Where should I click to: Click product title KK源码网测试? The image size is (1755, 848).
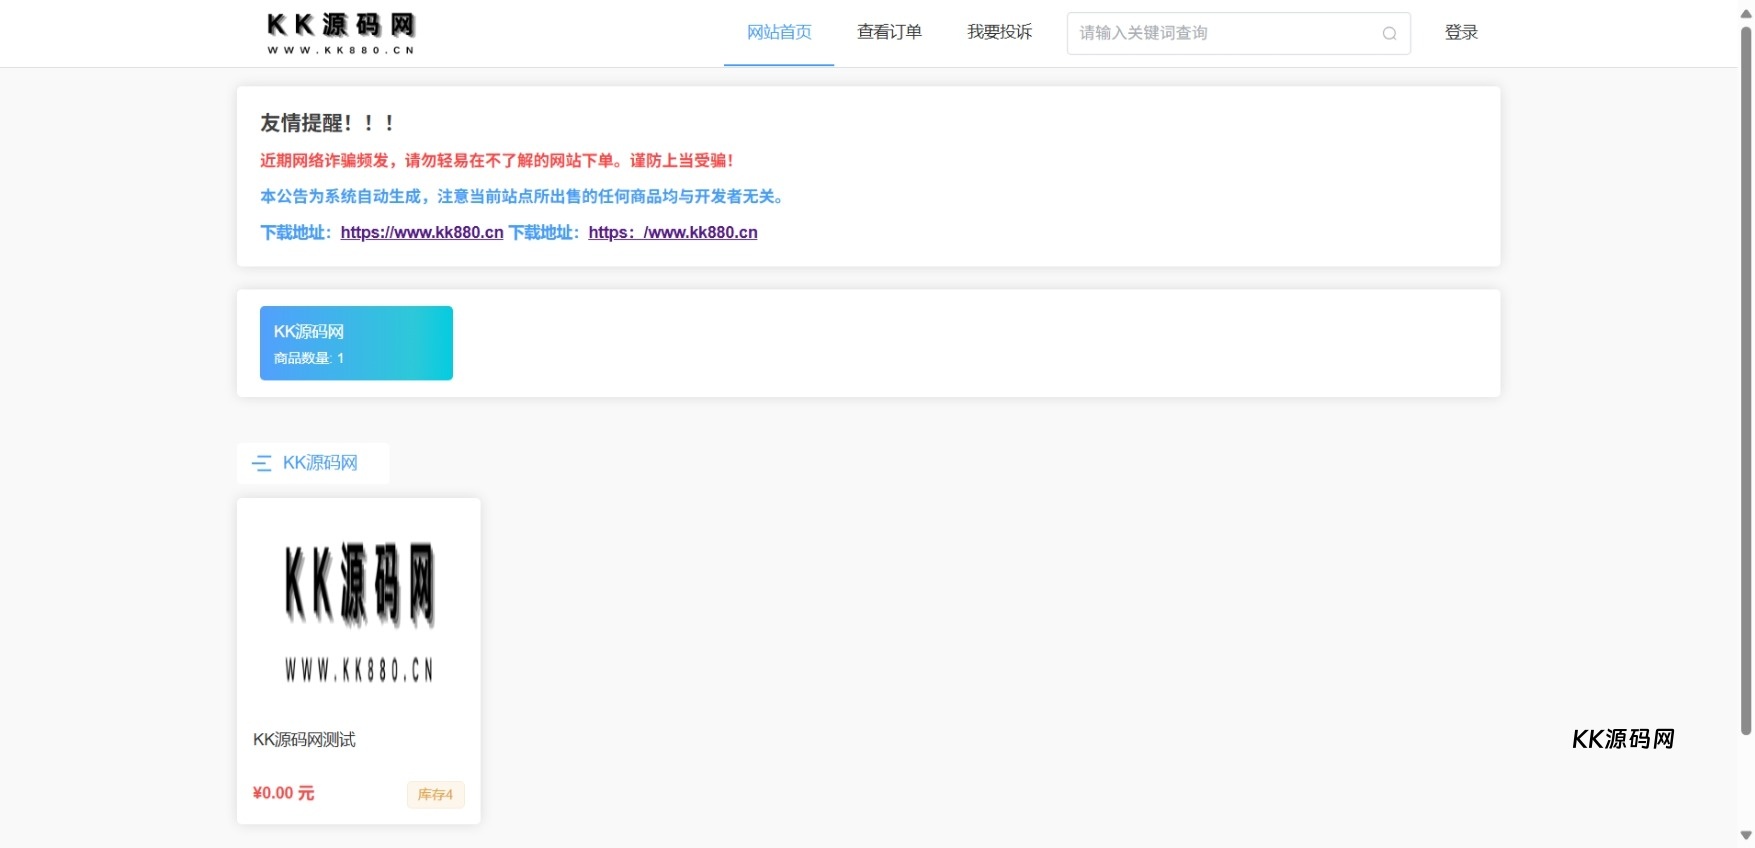[304, 740]
